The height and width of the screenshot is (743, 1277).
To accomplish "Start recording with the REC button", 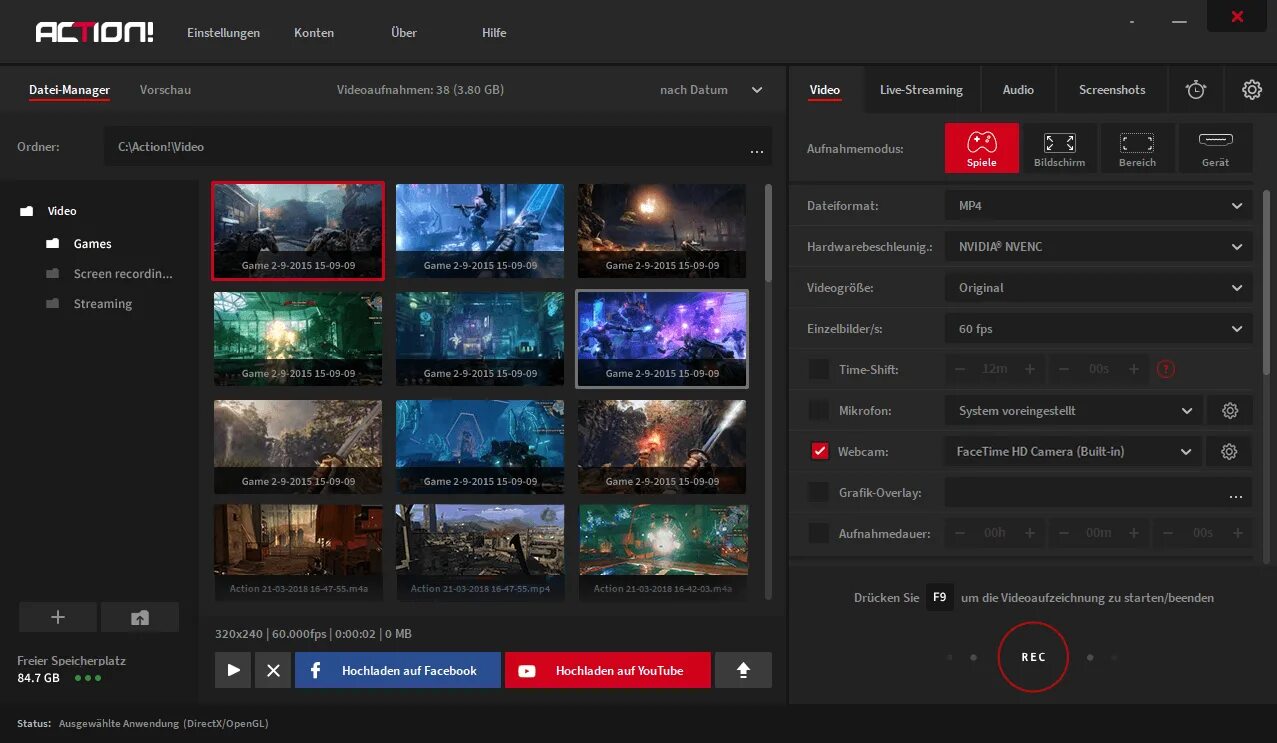I will pyautogui.click(x=1033, y=657).
